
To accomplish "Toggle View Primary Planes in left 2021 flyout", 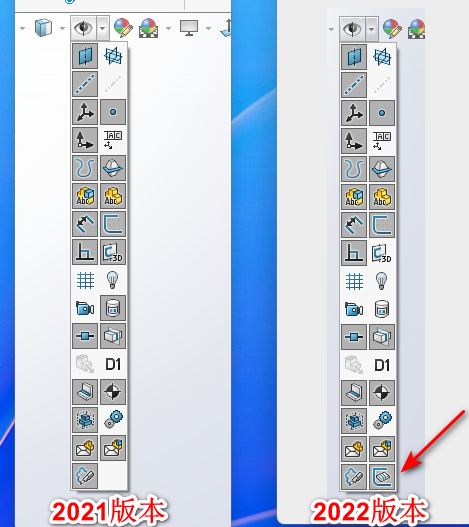I will [113, 56].
